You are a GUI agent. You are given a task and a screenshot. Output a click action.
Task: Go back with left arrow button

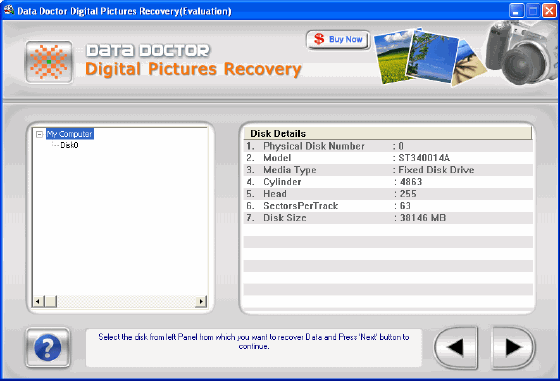coord(455,347)
